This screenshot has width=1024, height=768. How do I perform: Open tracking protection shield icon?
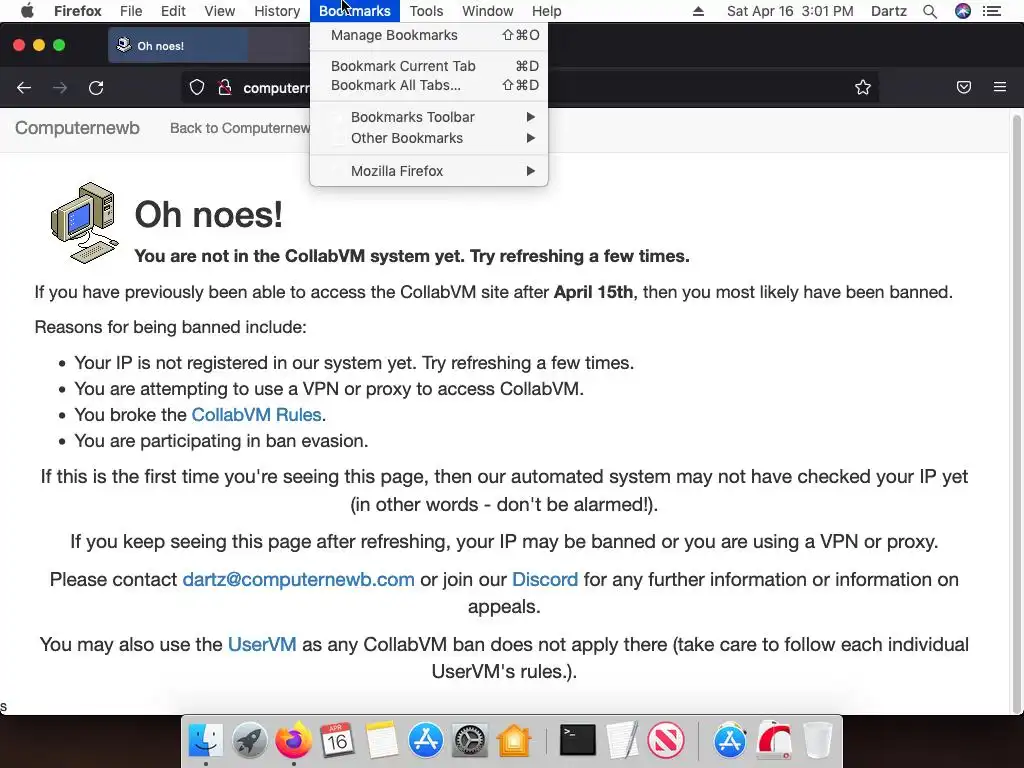click(x=197, y=88)
